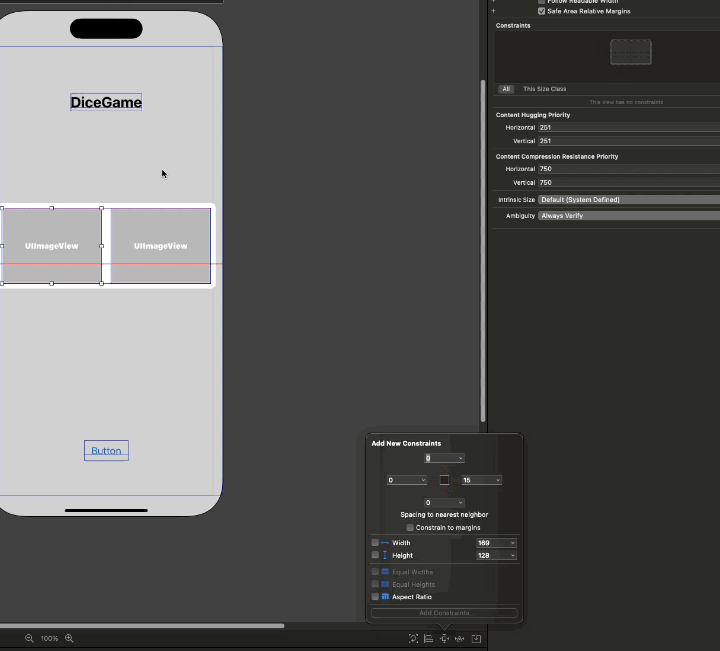Click 'Content Hugging Priority' heading
Image resolution: width=720 pixels, height=651 pixels.
click(533, 115)
